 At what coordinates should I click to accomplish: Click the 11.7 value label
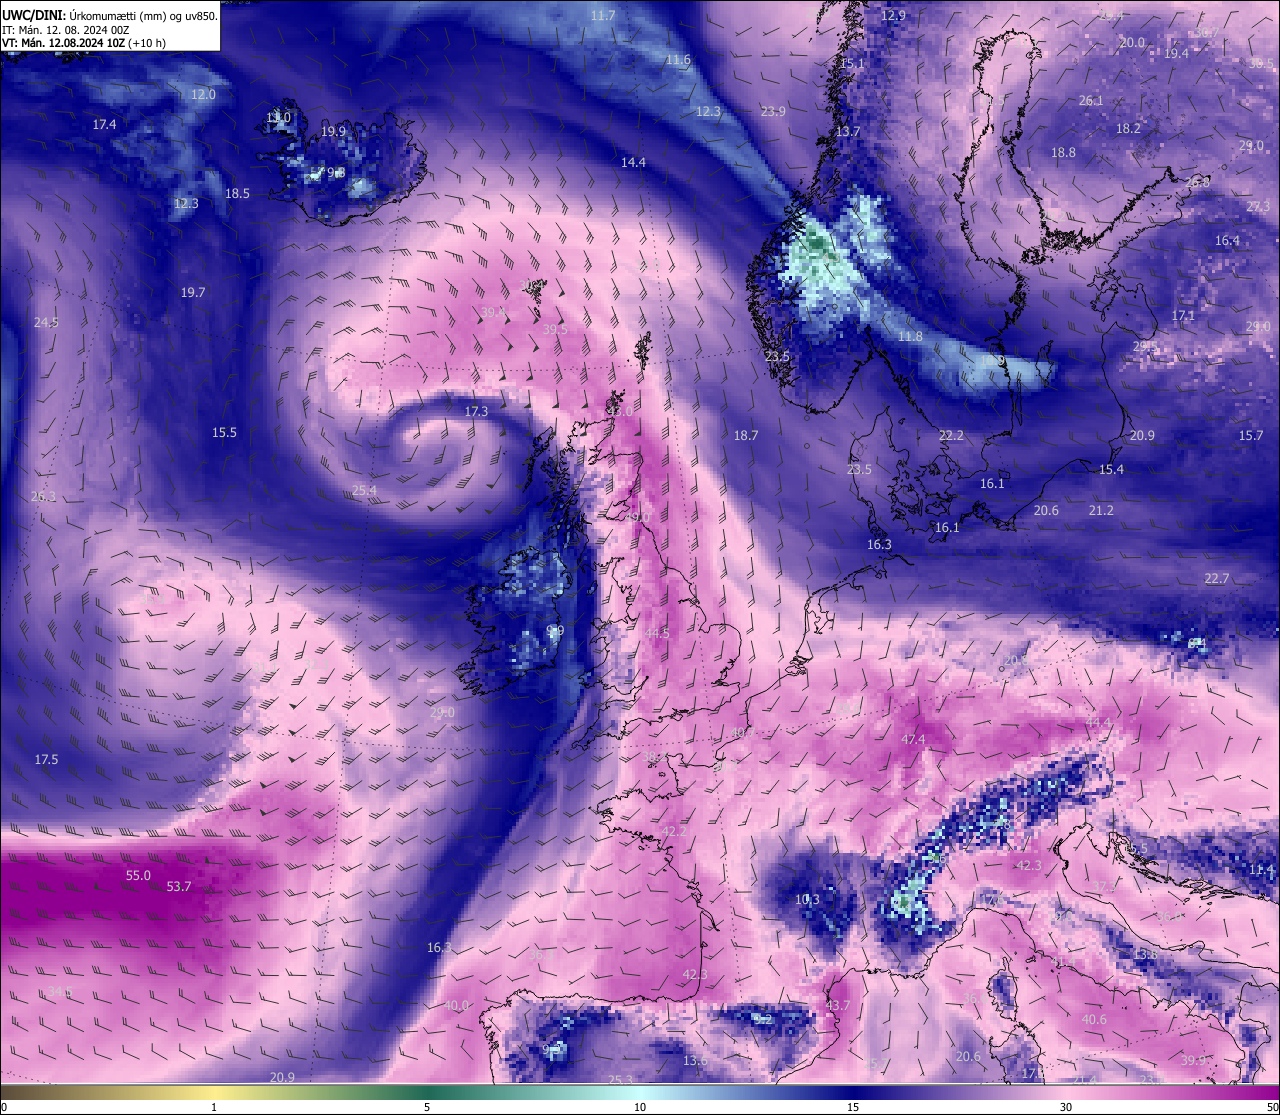point(603,15)
